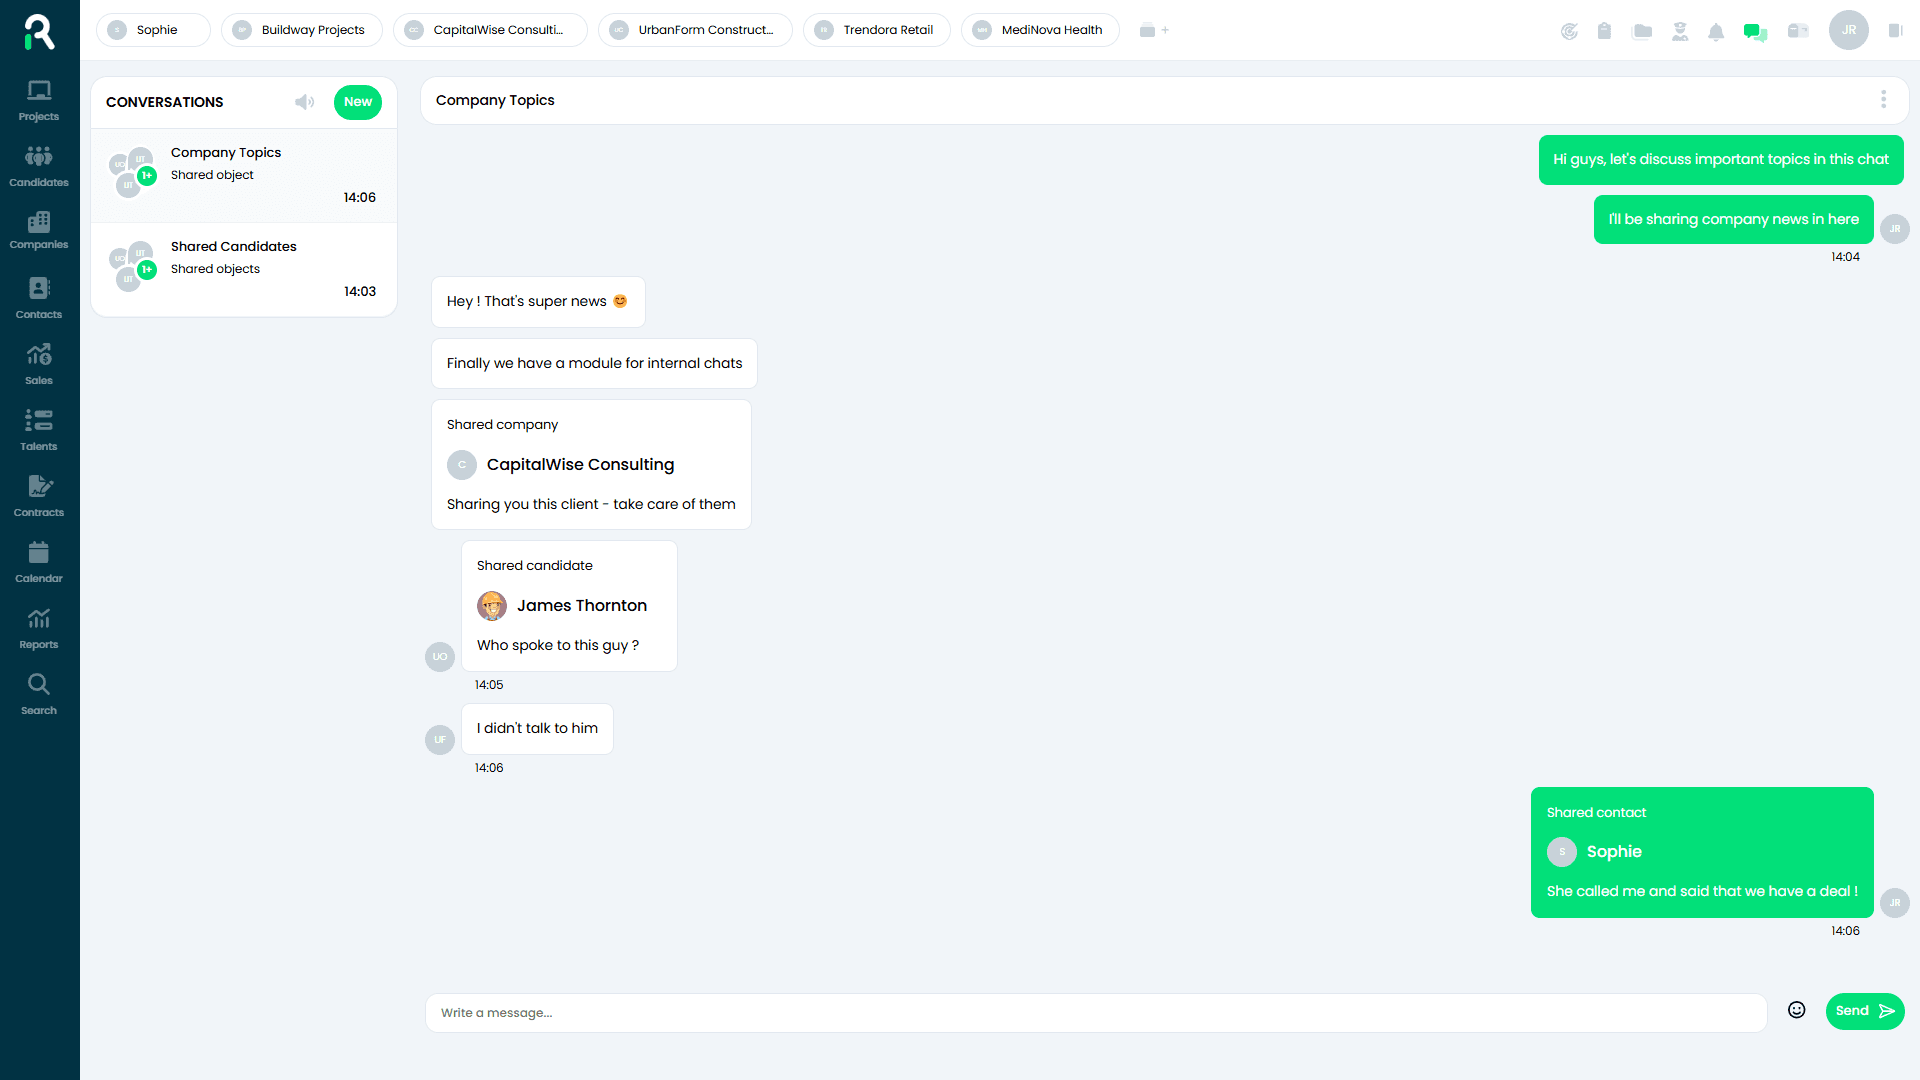Open the emoji picker near the message box

click(x=1797, y=1010)
